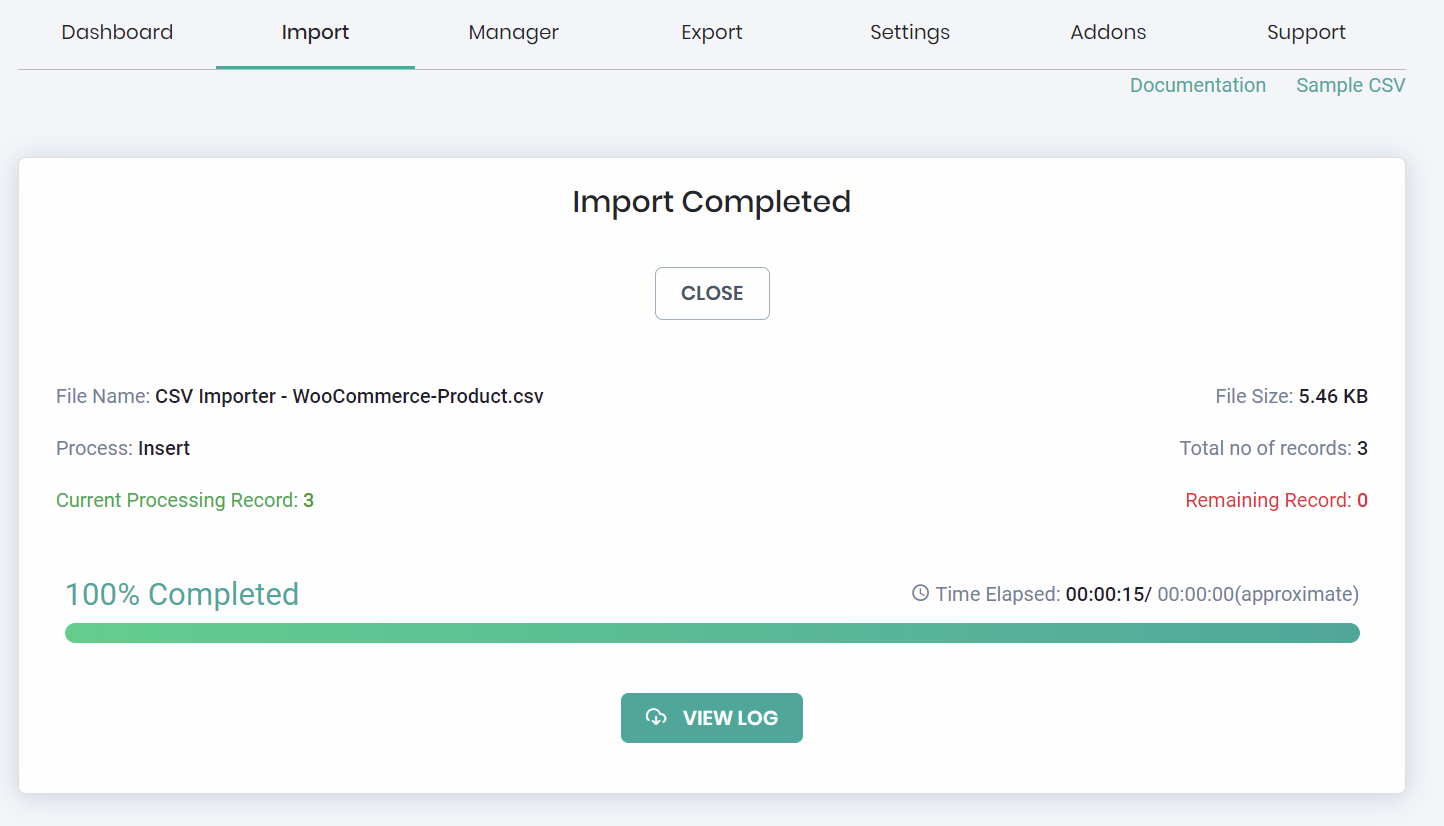
Task: Click the cloud download icon on View Log
Action: pos(656,717)
